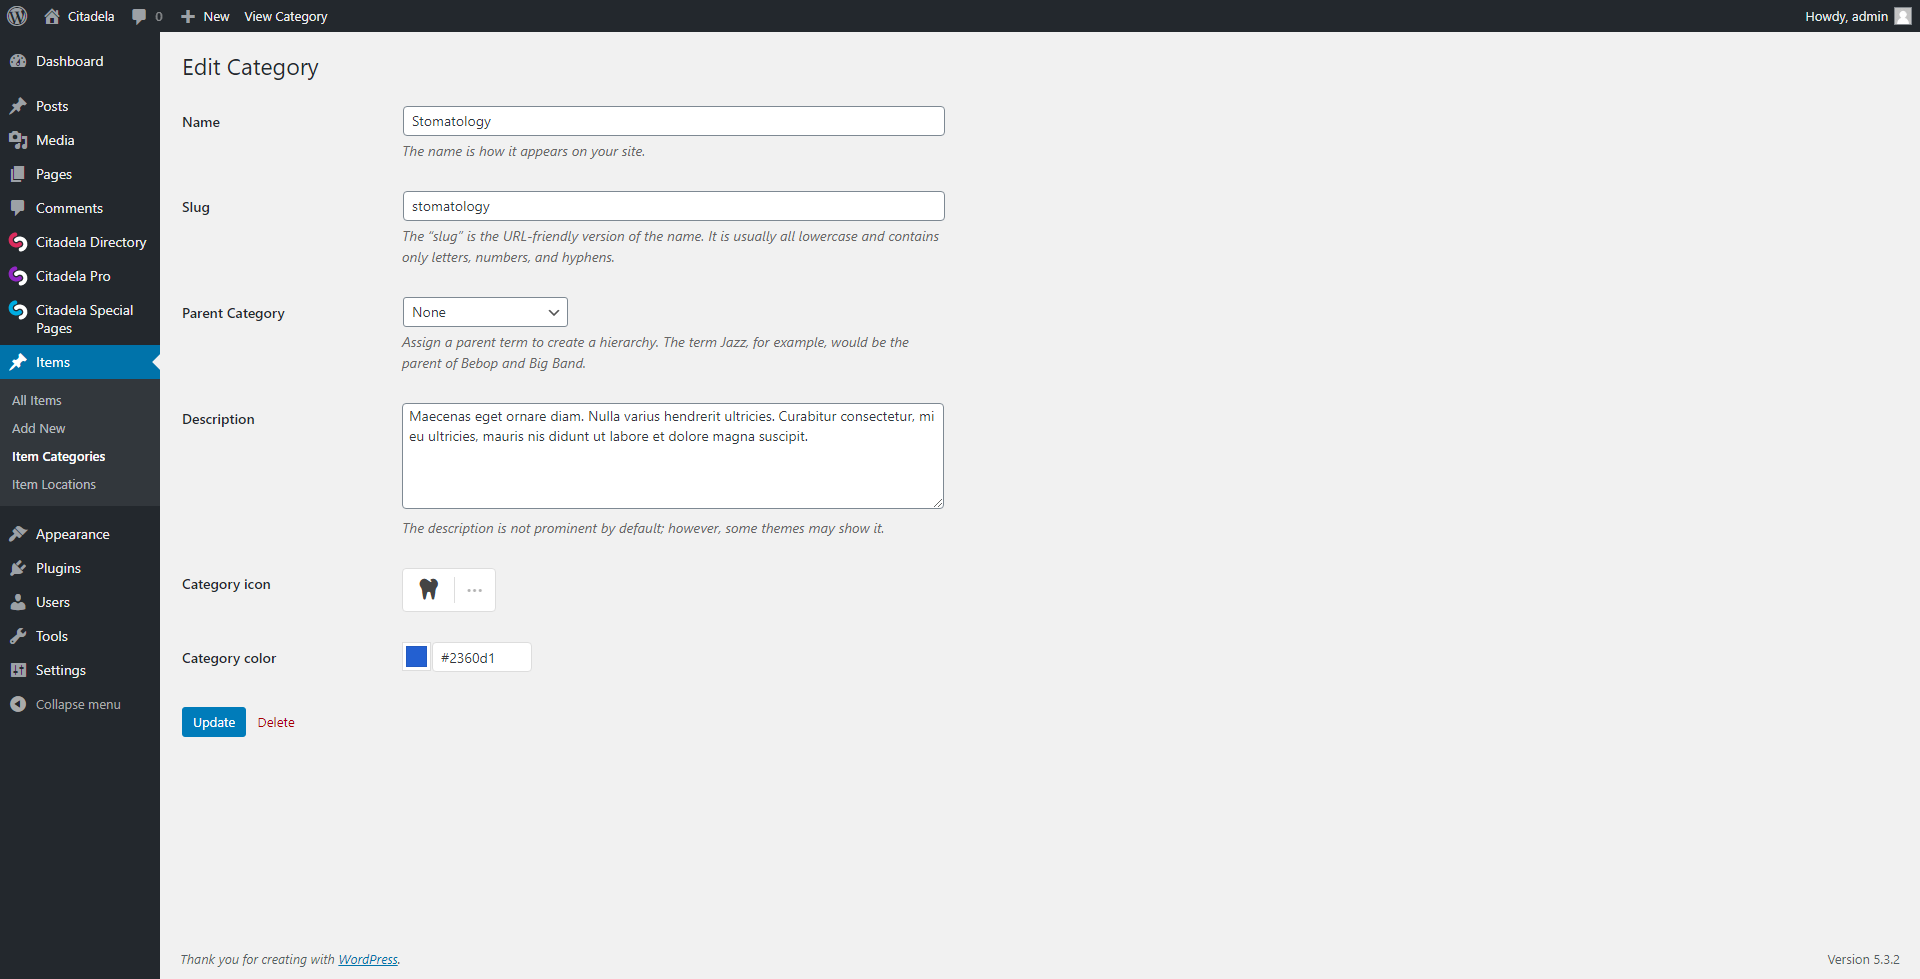Click the Version 5.3.2 footer text
The width and height of the screenshot is (1920, 979).
coord(1863,959)
